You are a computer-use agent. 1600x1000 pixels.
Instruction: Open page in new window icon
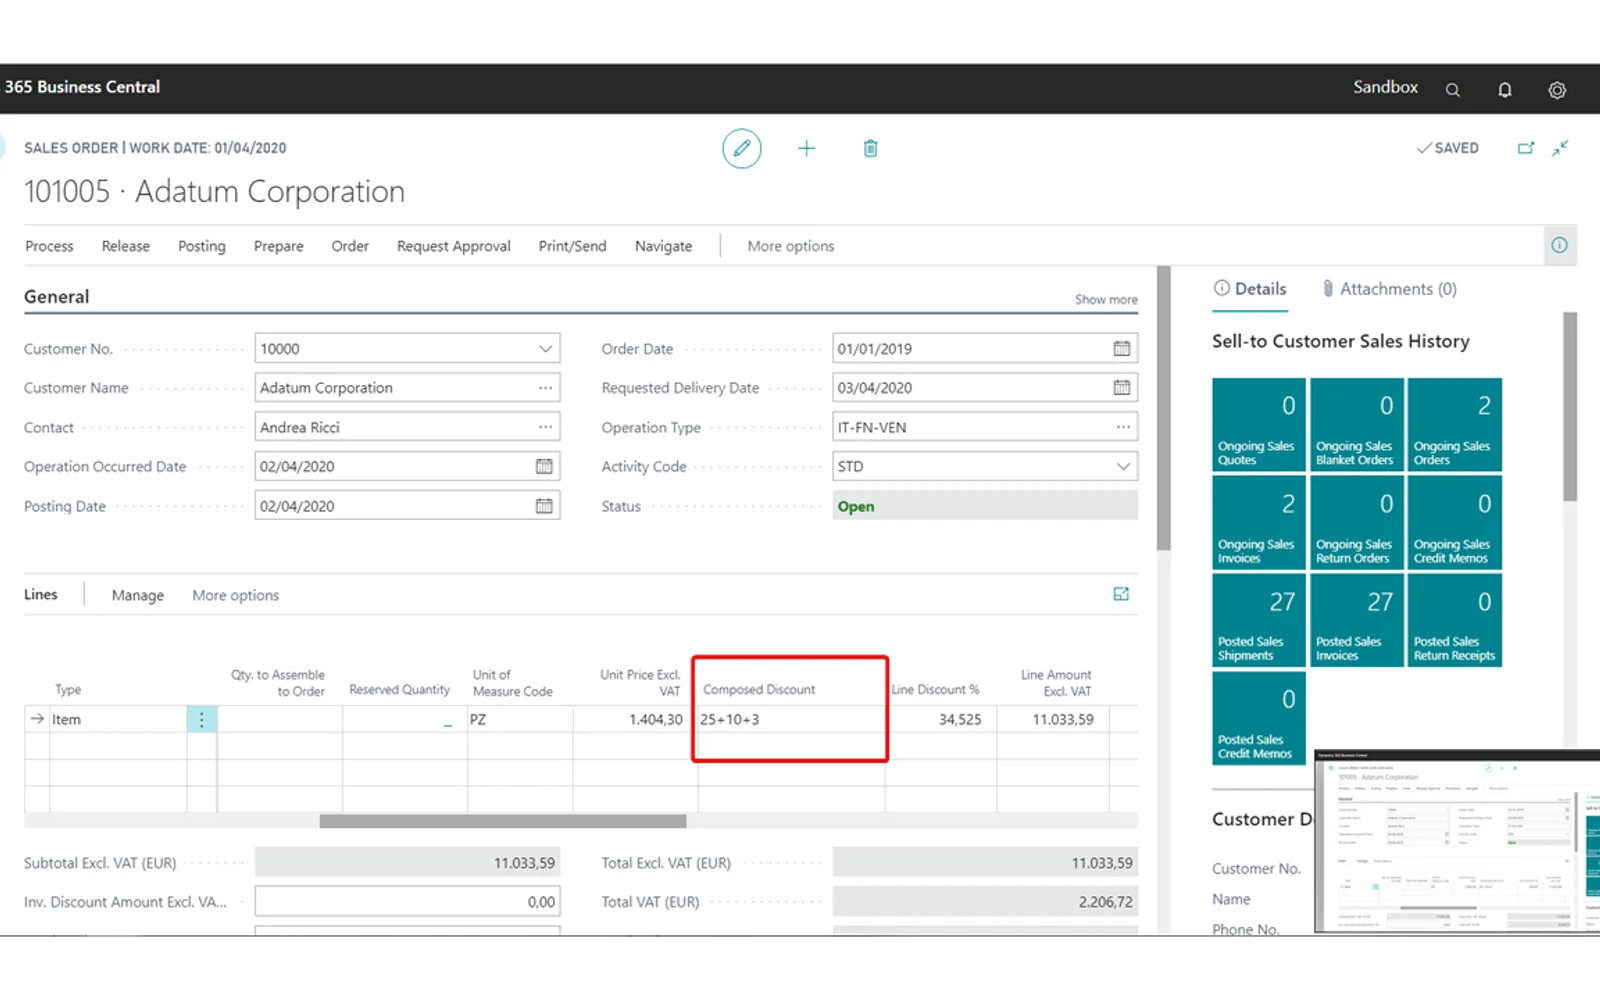pyautogui.click(x=1526, y=148)
